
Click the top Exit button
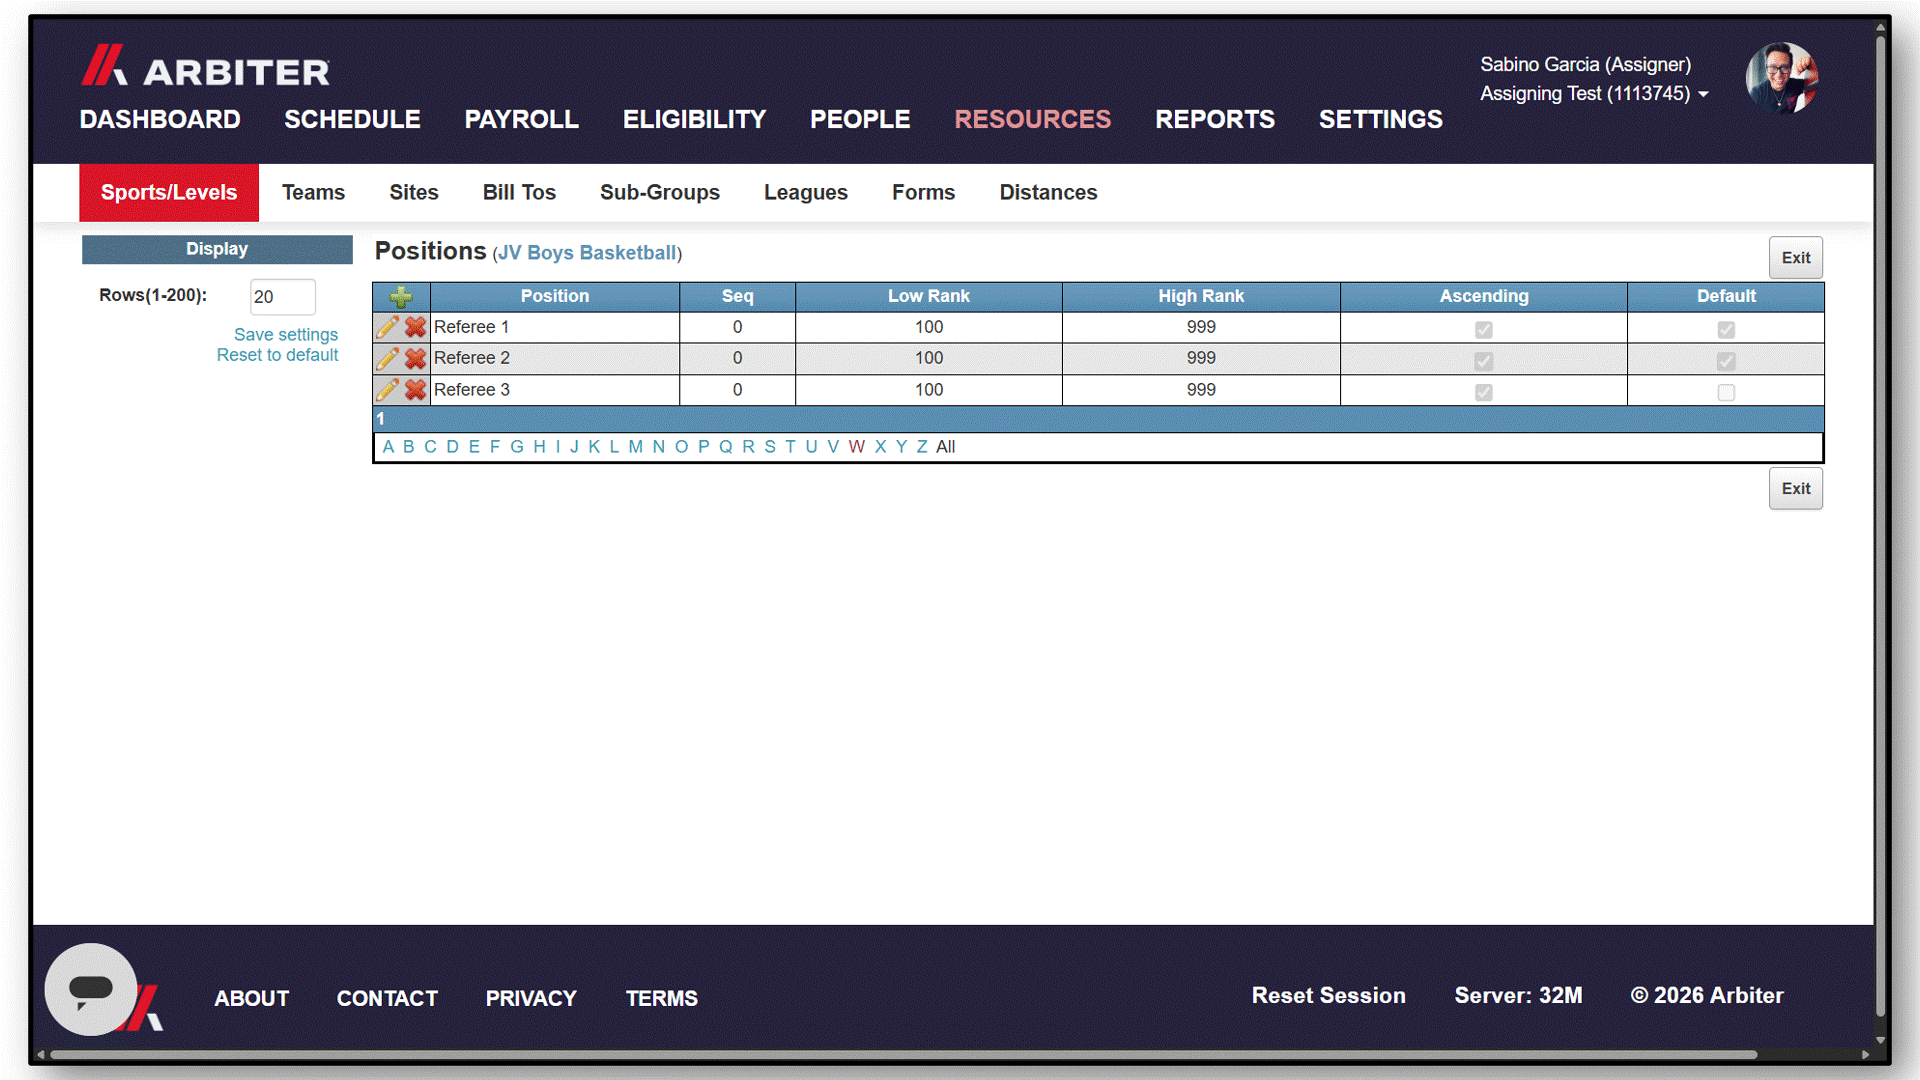(x=1796, y=257)
